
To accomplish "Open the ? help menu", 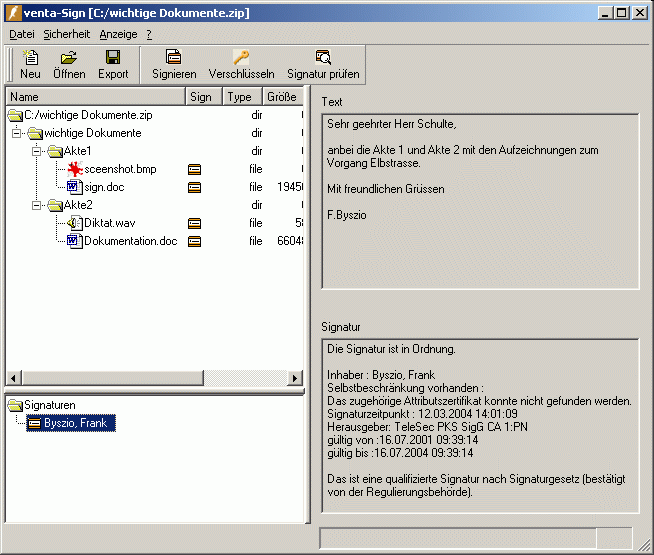I will pos(149,34).
